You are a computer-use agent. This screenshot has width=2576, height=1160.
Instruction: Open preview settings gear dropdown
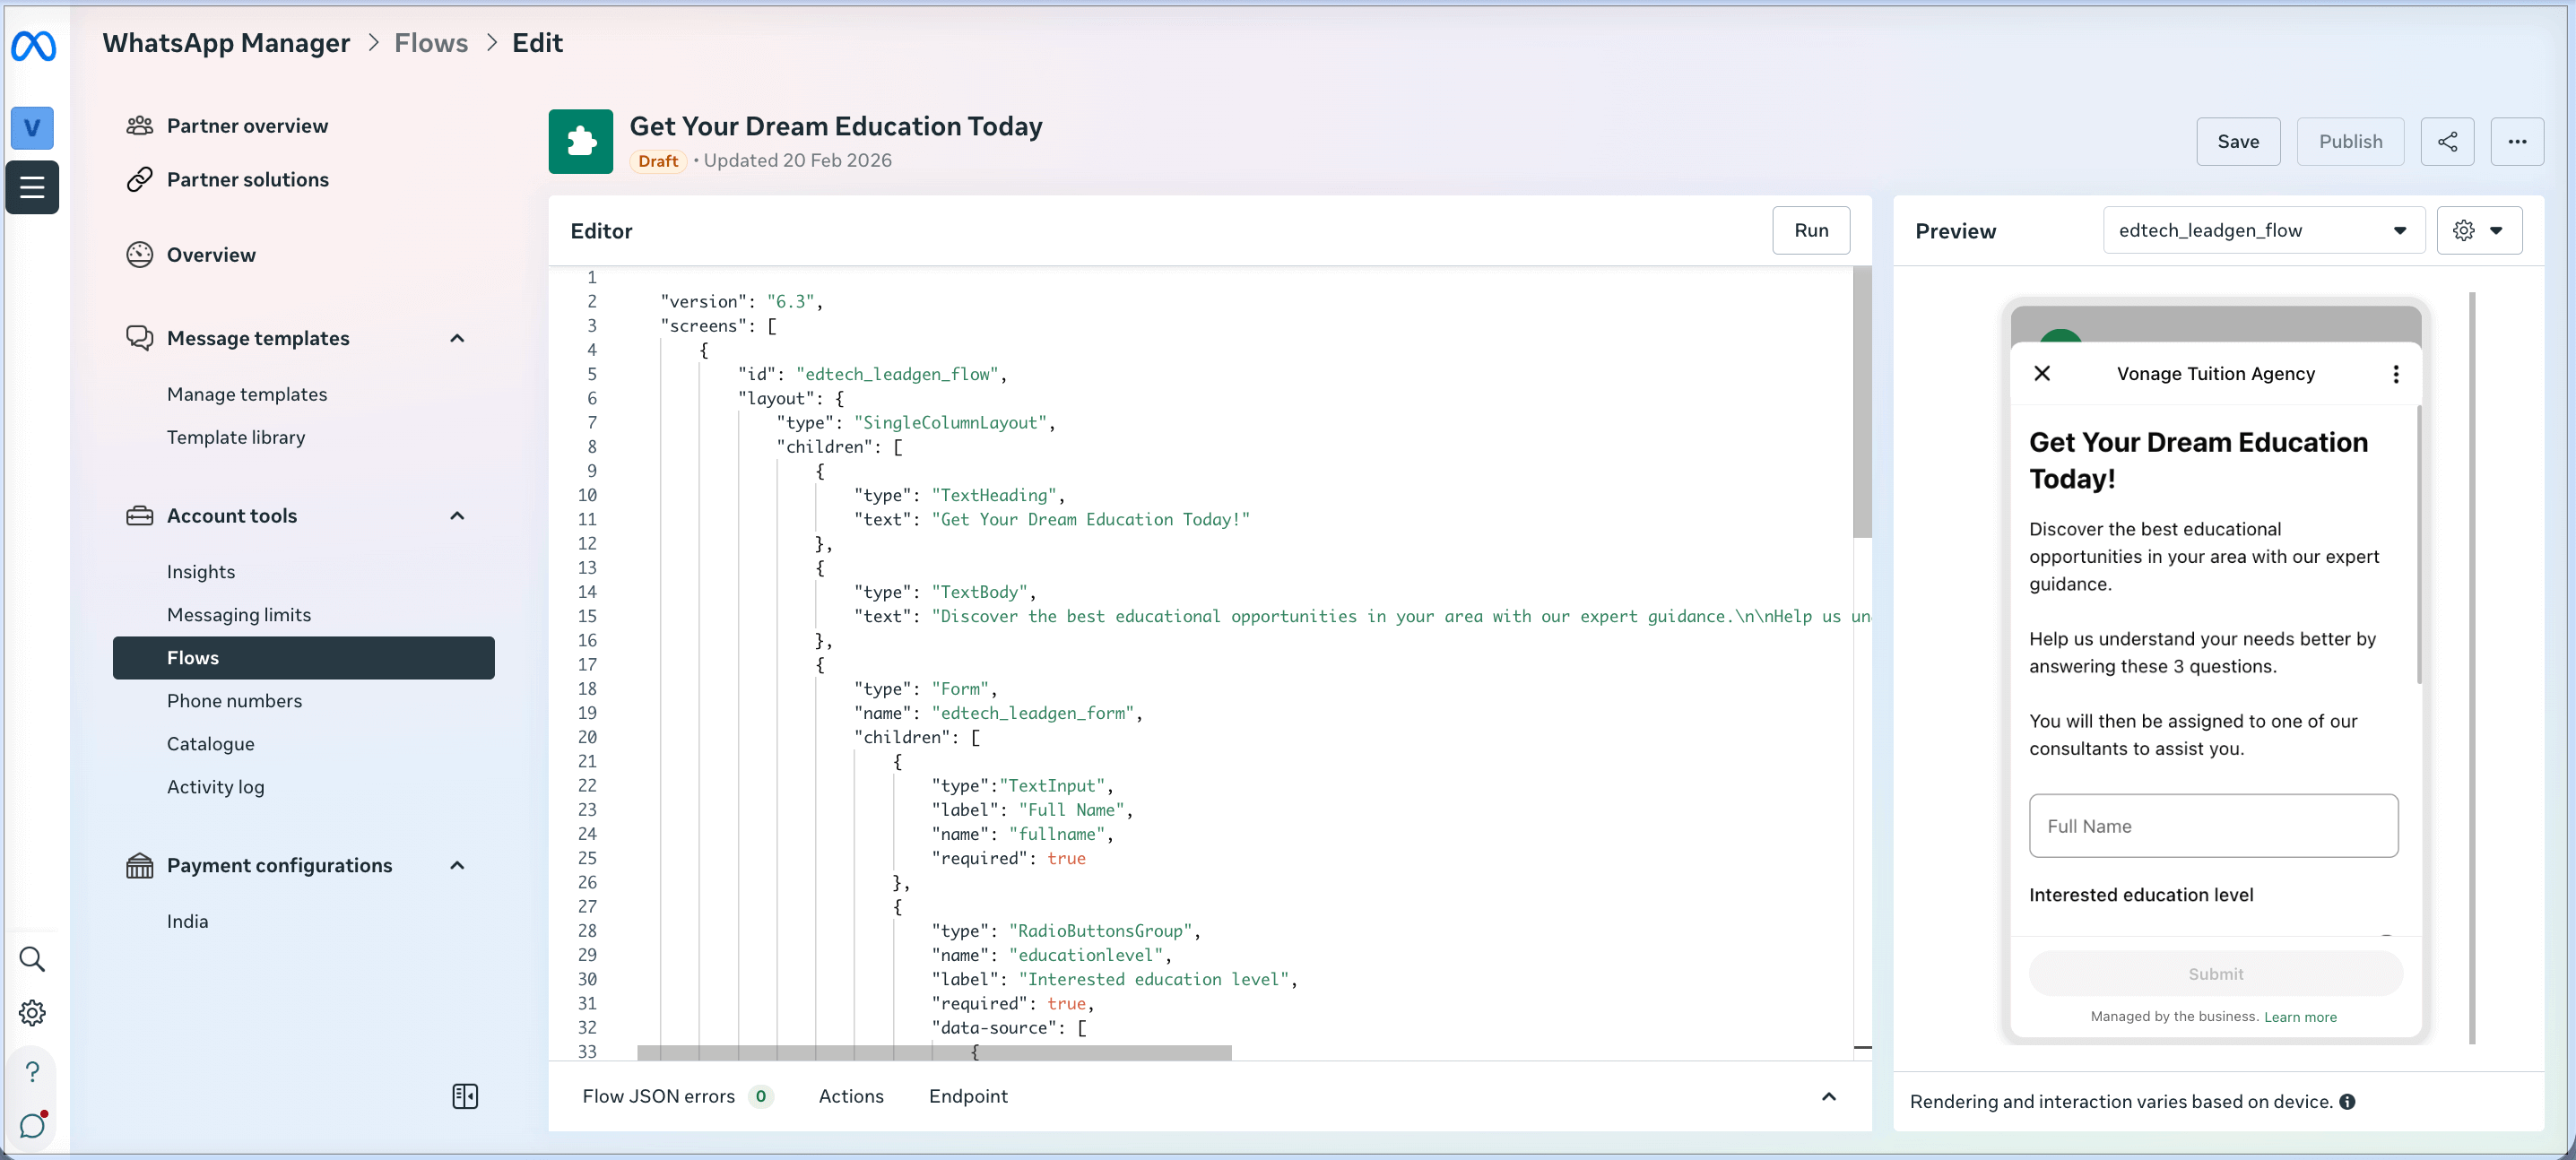point(2478,230)
